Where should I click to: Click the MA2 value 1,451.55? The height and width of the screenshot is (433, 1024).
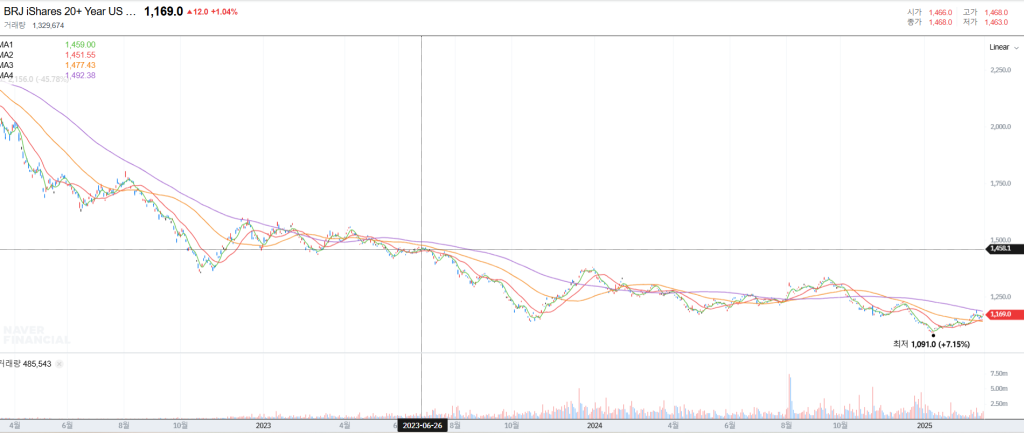point(80,55)
